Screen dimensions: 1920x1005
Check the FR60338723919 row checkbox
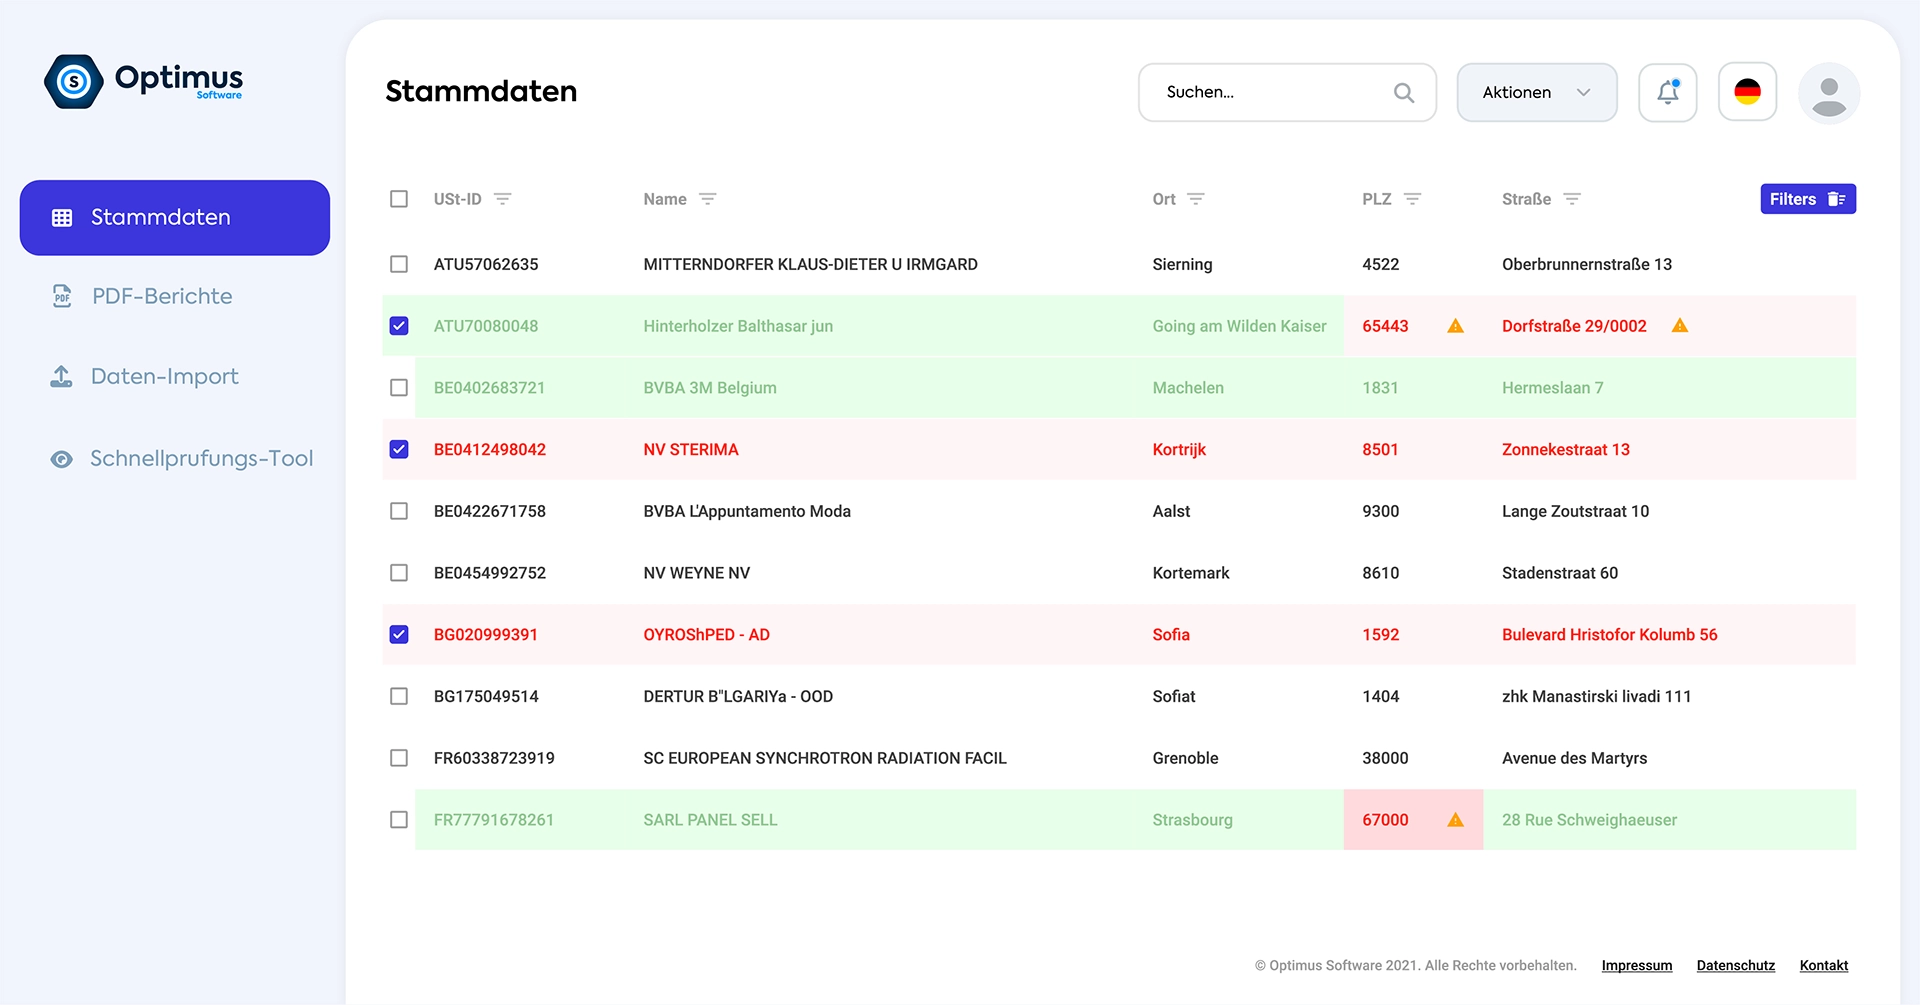click(x=399, y=758)
